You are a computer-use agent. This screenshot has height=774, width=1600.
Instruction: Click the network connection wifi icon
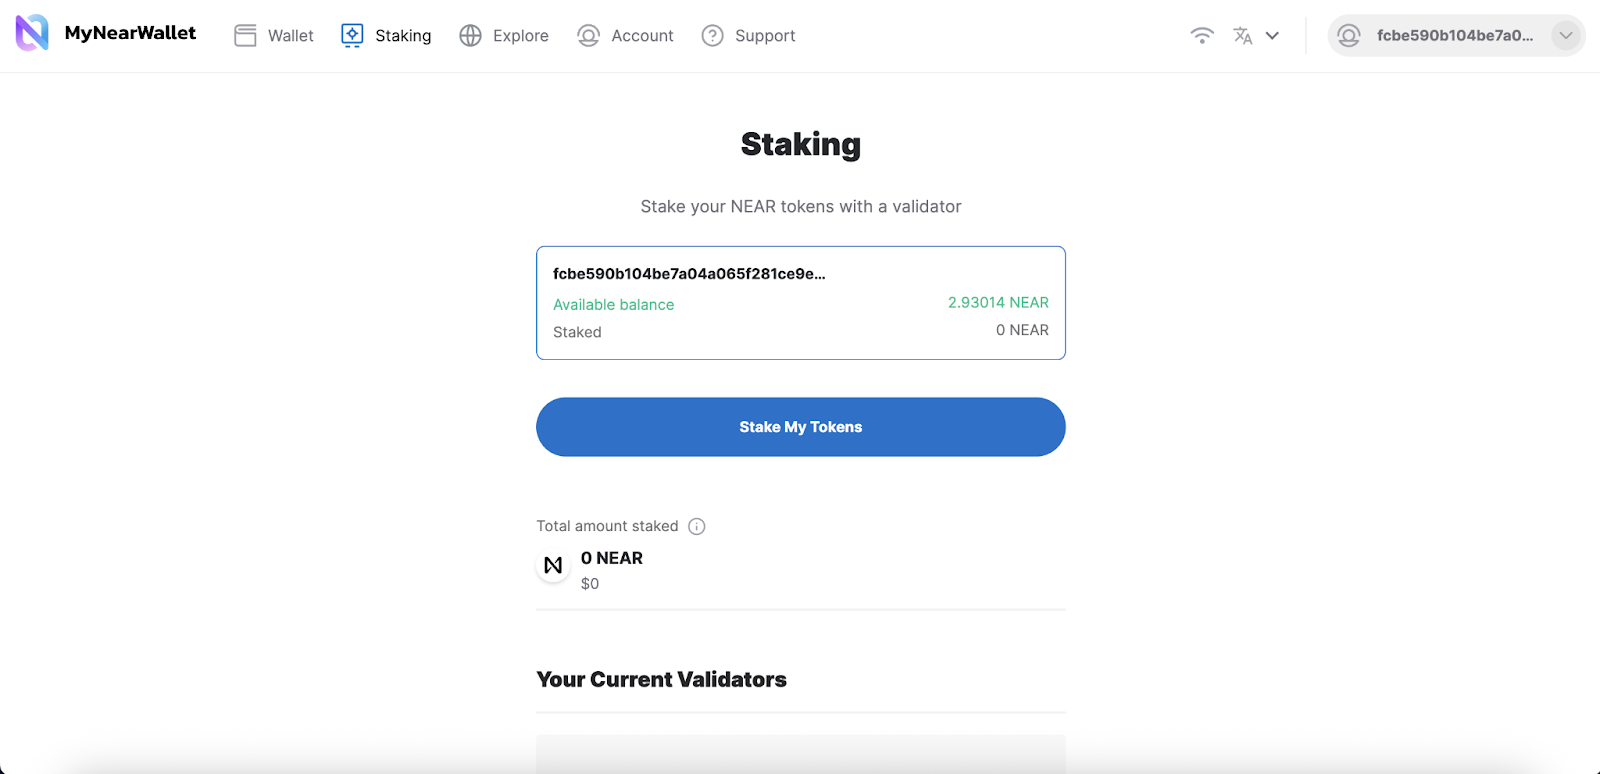click(x=1202, y=36)
